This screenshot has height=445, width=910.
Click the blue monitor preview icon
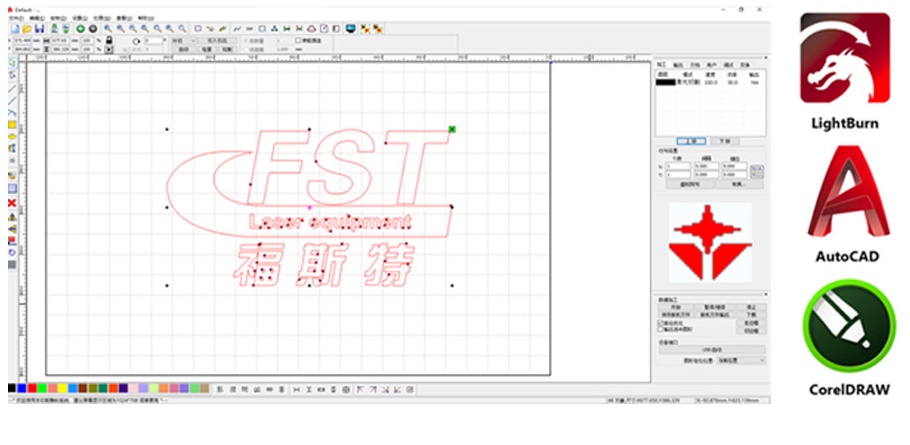pyautogui.click(x=351, y=28)
